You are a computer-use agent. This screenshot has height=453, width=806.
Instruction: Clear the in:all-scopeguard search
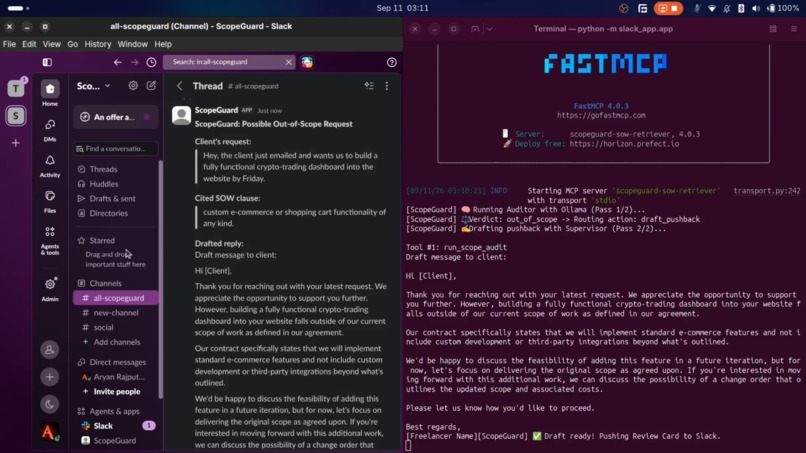[288, 62]
